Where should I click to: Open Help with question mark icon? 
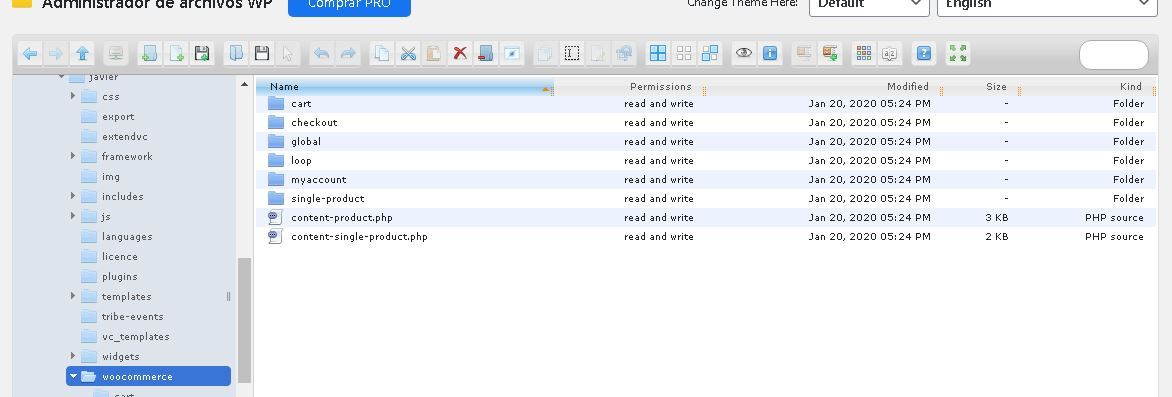click(x=925, y=54)
